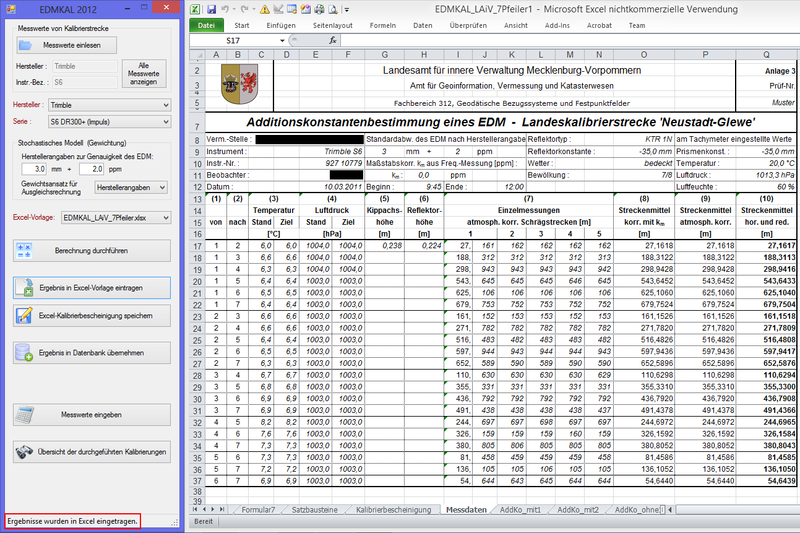Open Customize Quick Access Toolbar arrow
Image resolution: width=800 pixels, height=533 pixels.
click(346, 10)
